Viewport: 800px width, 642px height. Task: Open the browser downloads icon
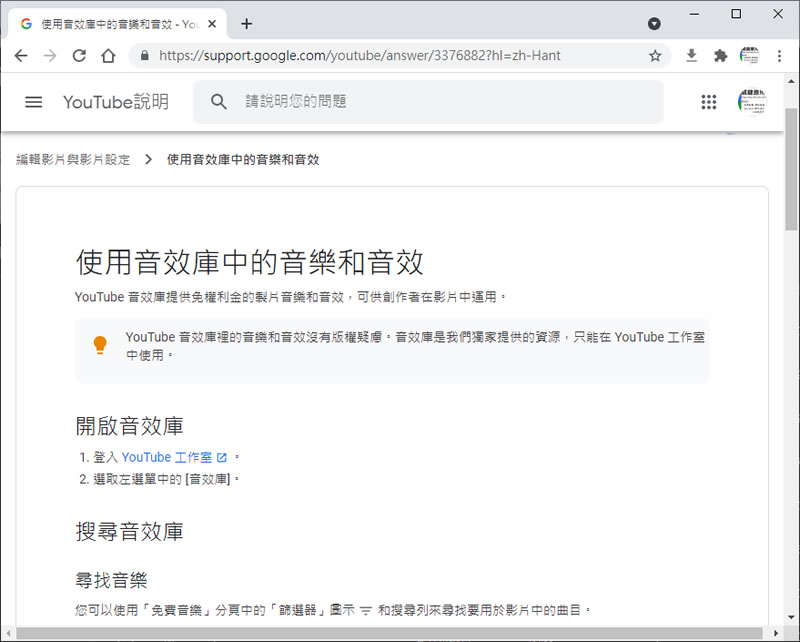click(691, 55)
